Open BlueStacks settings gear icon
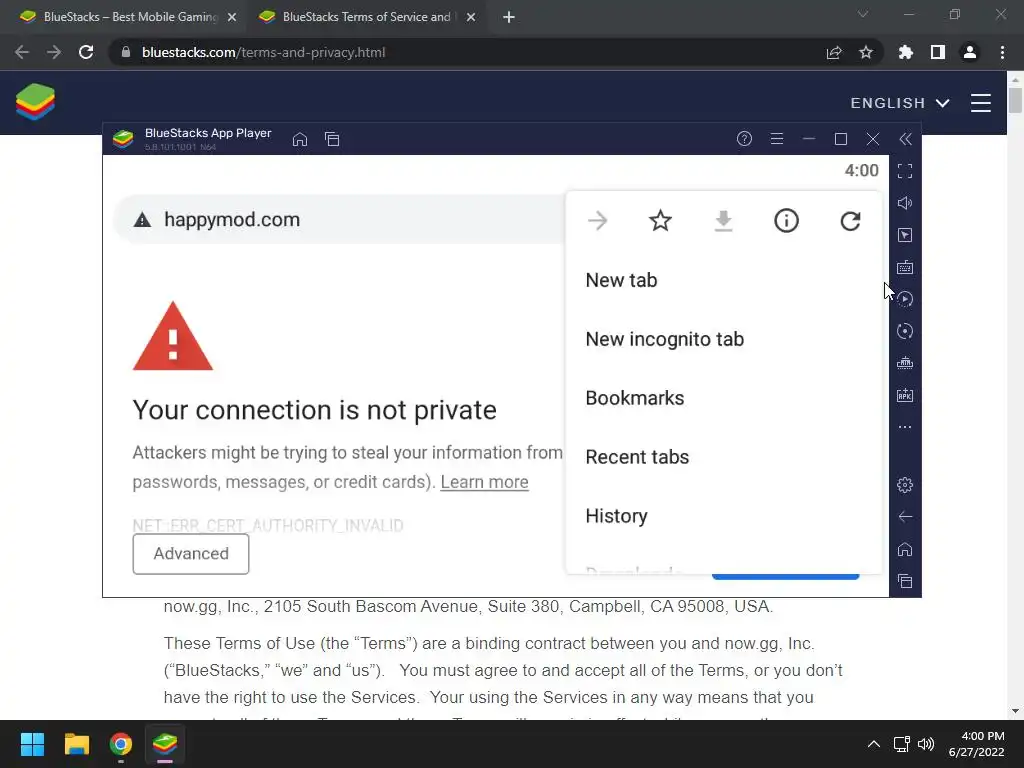This screenshot has height=768, width=1024. coord(905,485)
